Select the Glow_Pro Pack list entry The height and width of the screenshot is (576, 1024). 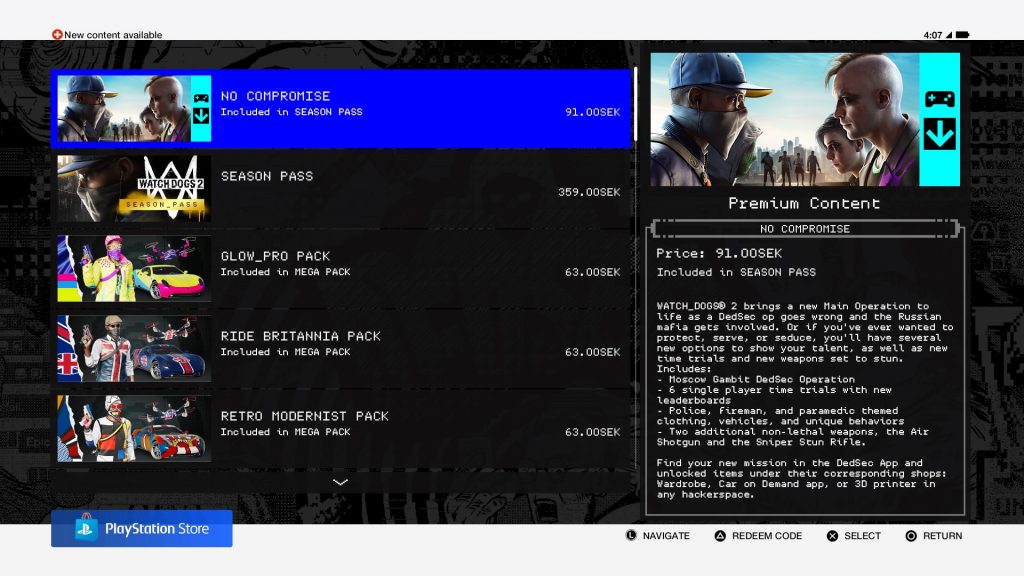point(341,268)
